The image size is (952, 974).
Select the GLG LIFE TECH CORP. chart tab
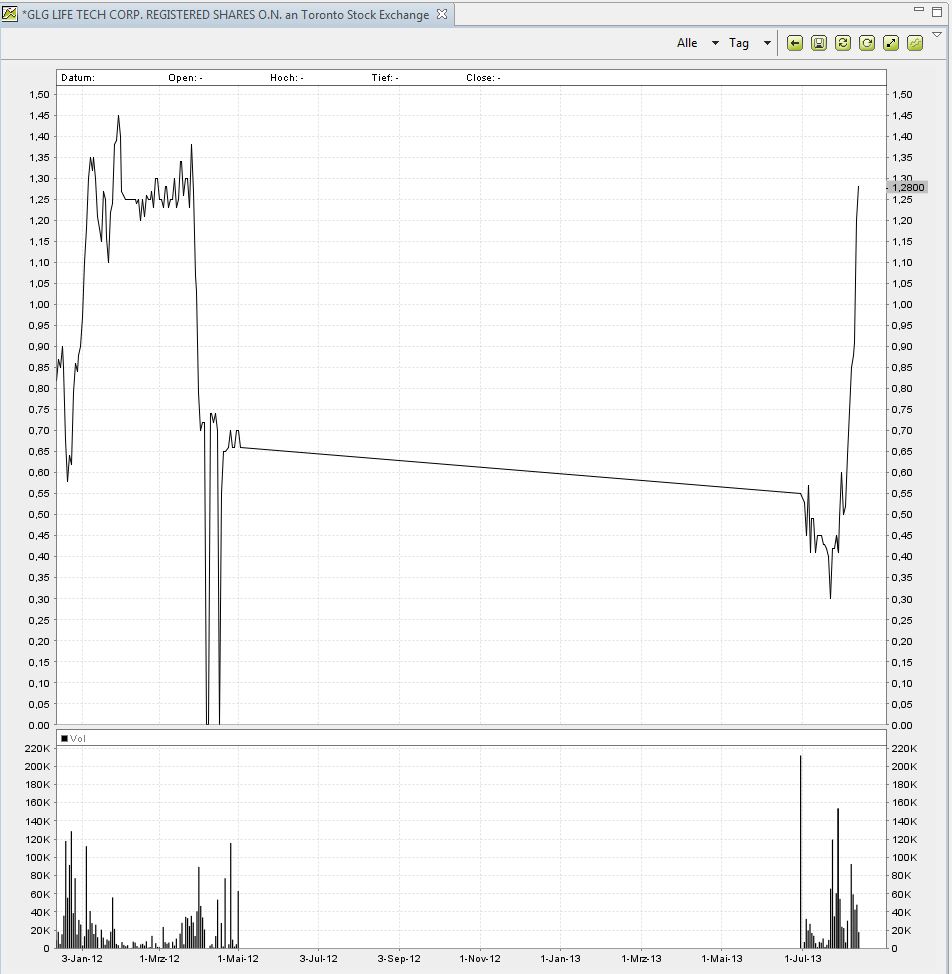225,14
